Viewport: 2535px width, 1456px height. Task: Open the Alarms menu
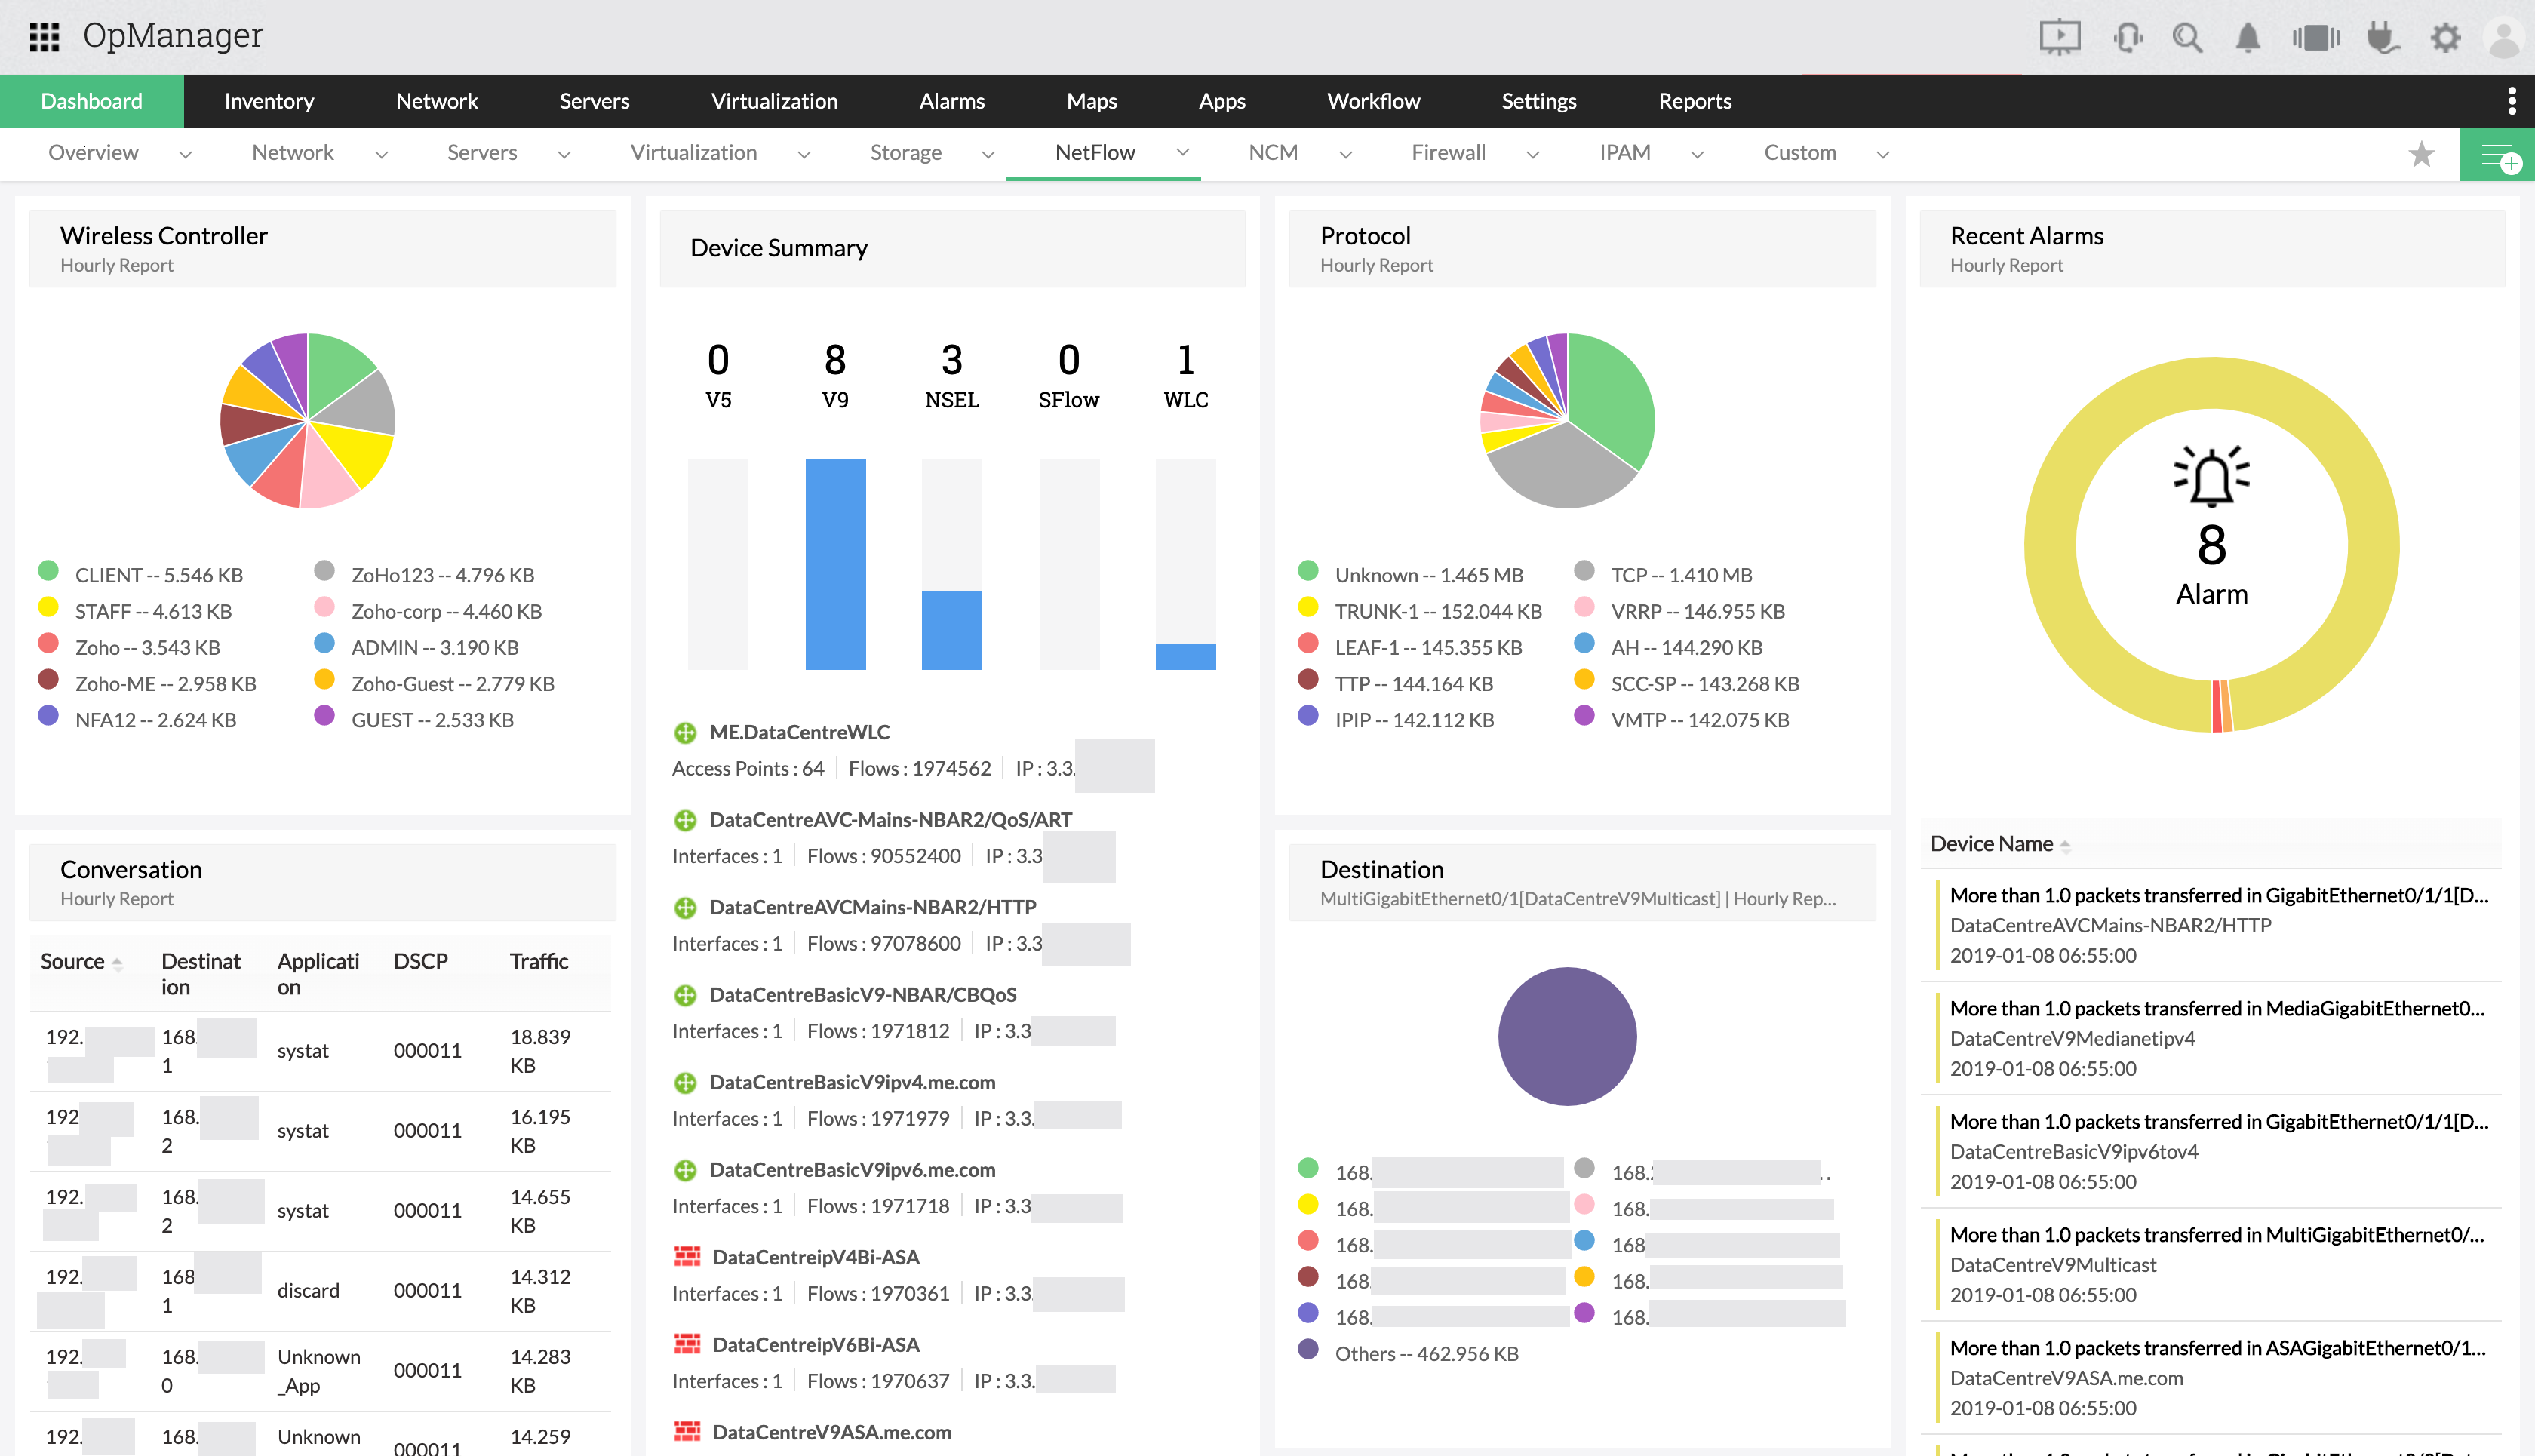pyautogui.click(x=951, y=101)
